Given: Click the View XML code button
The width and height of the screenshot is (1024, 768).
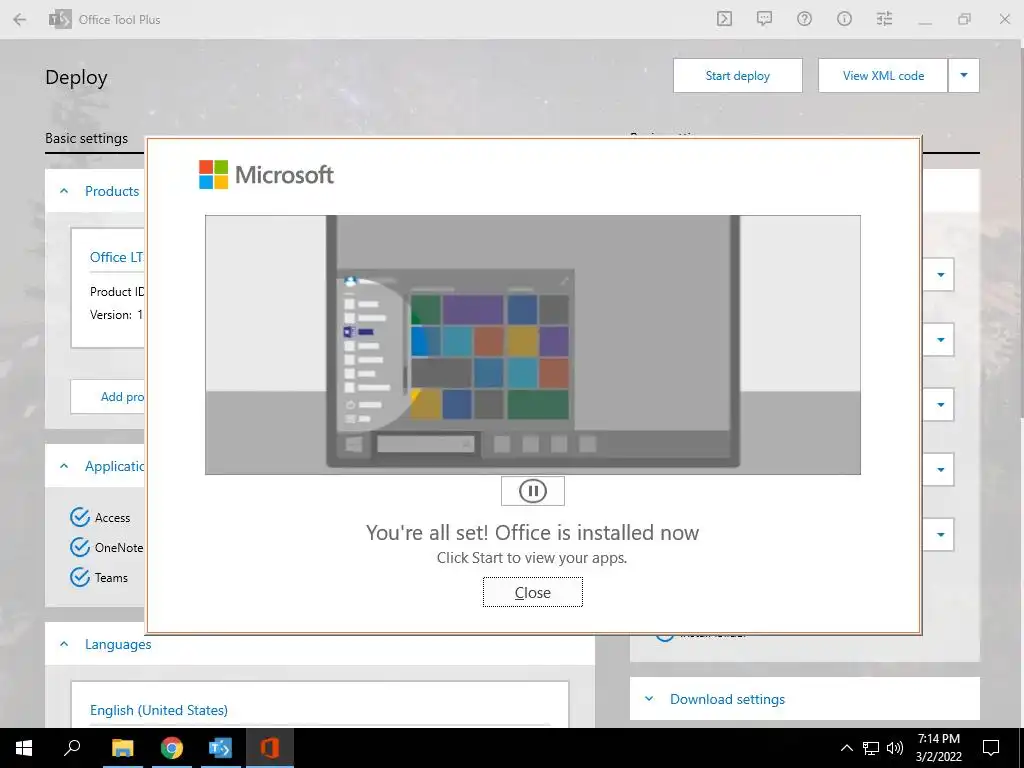Looking at the screenshot, I should point(883,76).
